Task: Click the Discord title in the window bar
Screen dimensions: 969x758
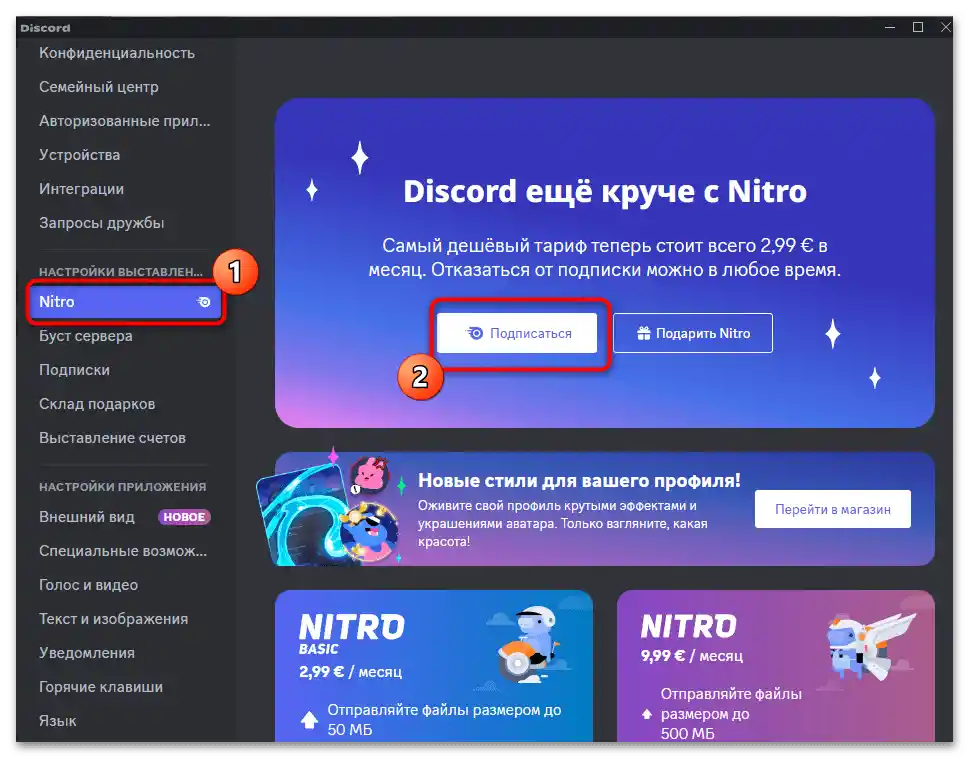Action: tap(45, 28)
